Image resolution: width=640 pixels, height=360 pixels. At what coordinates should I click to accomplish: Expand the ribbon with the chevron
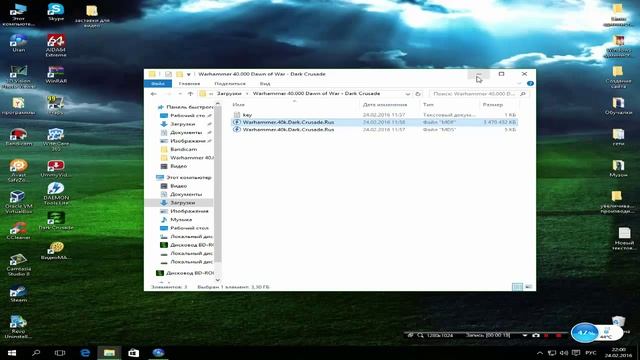coord(519,83)
